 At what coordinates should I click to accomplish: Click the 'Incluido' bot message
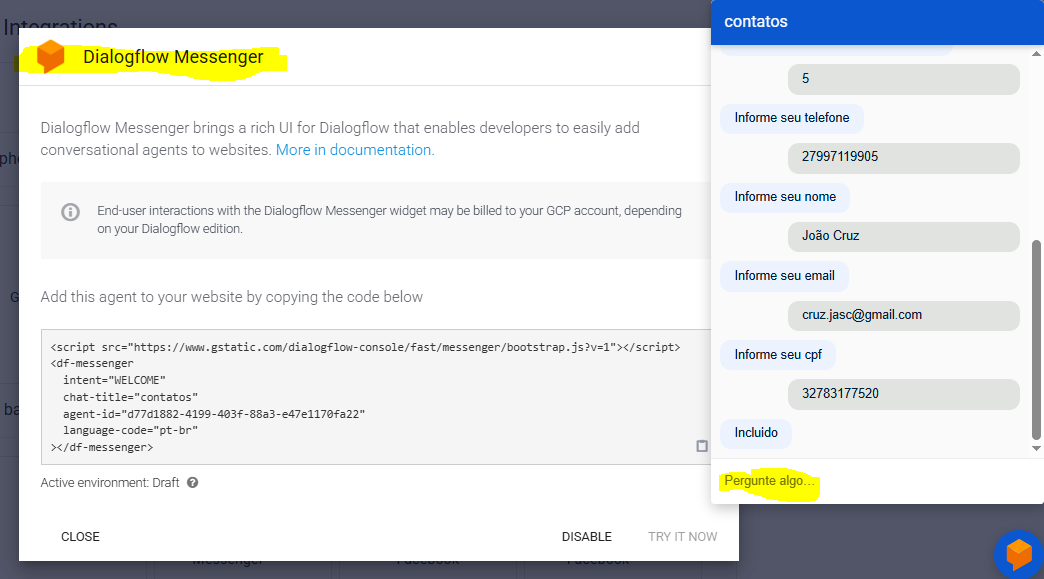coord(756,433)
